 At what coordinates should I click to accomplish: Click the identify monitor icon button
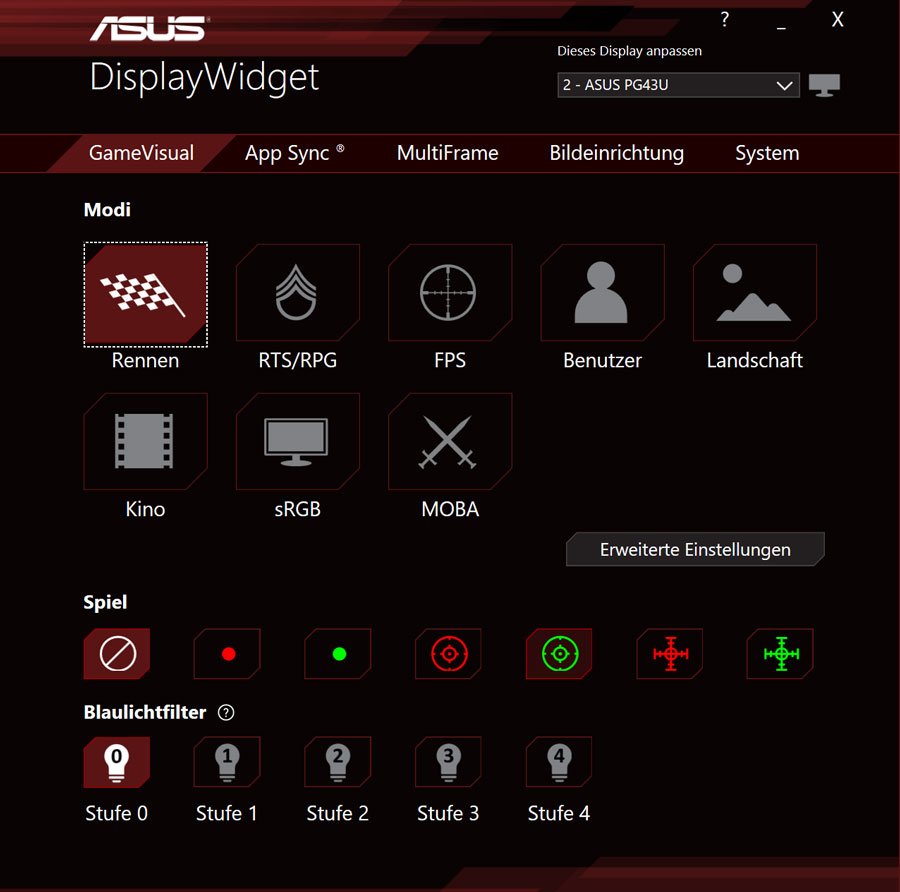(x=824, y=85)
